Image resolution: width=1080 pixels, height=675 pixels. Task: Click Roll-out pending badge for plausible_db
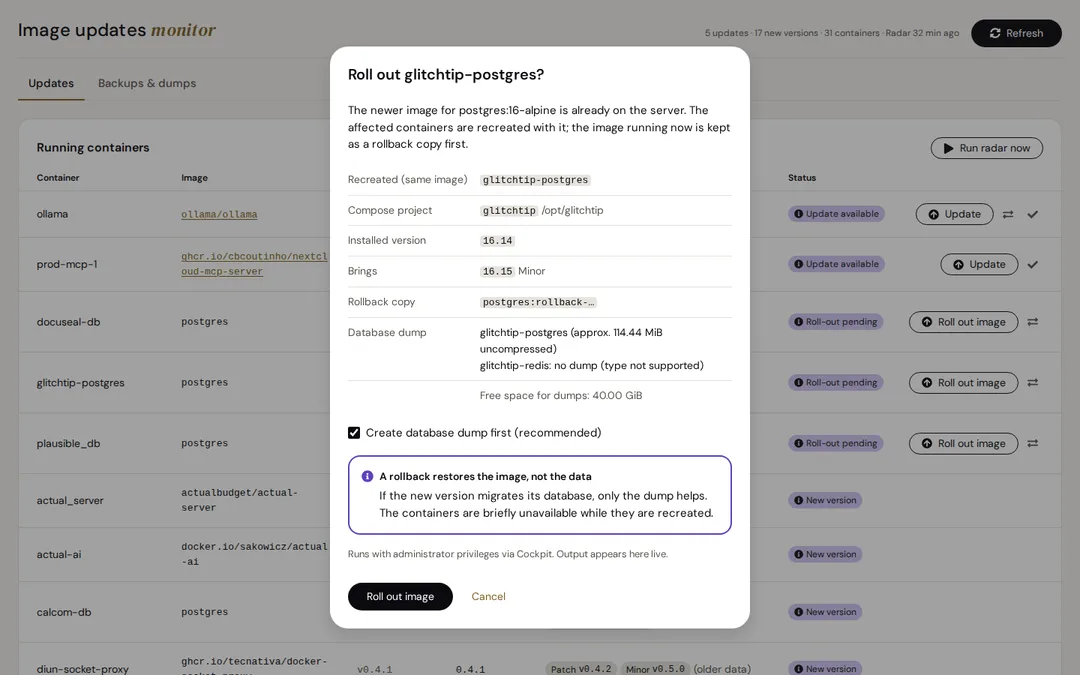coord(835,444)
